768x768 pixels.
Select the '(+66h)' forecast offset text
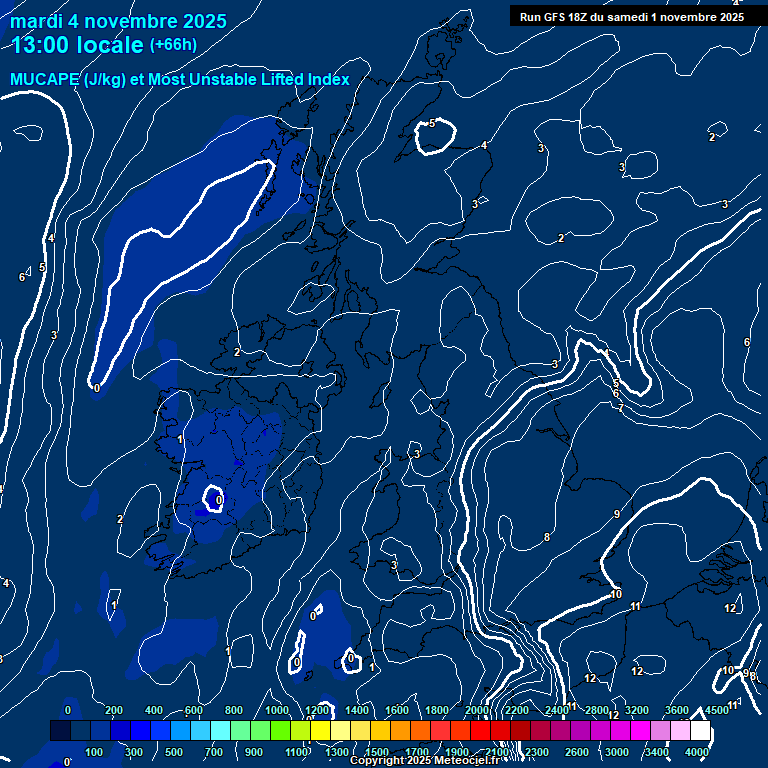point(173,45)
